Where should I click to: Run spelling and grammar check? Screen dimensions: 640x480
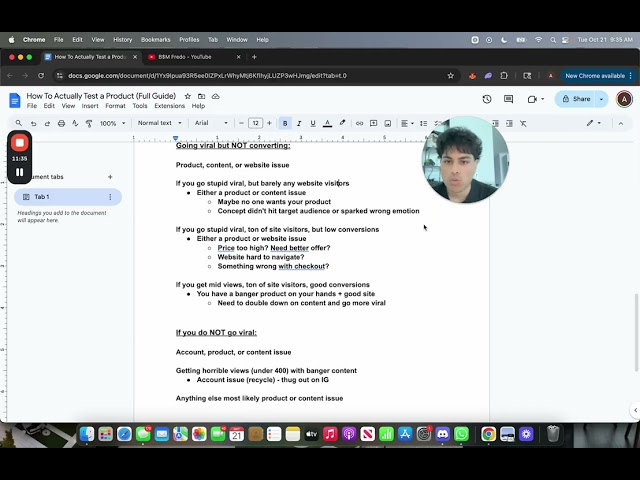[75, 123]
